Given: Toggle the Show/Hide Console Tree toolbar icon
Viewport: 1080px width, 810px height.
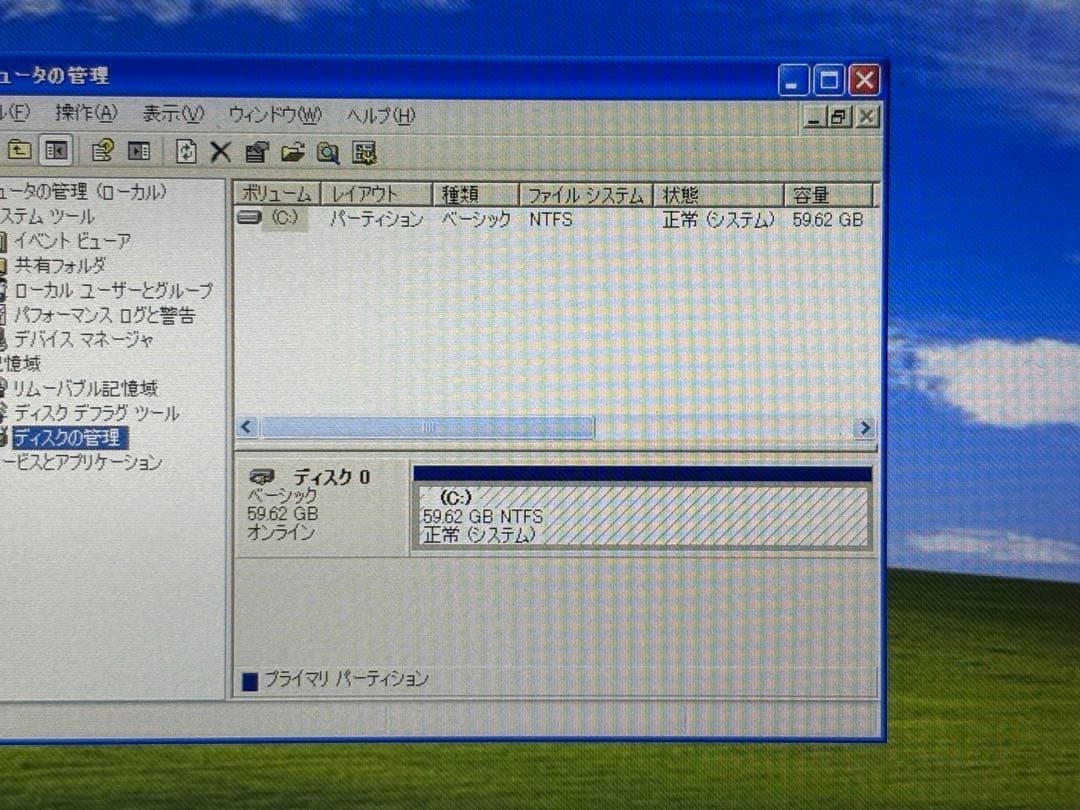Looking at the screenshot, I should 56,150.
